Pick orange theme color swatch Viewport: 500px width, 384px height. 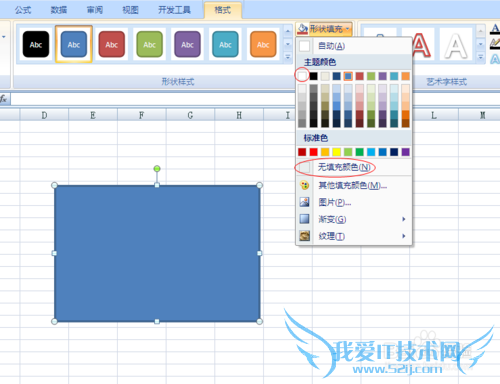[x=406, y=76]
